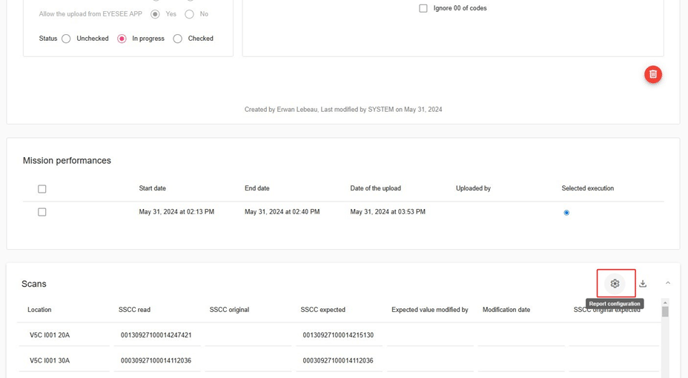
Task: Tick checkbox for May 31 performance row
Action: pos(42,212)
